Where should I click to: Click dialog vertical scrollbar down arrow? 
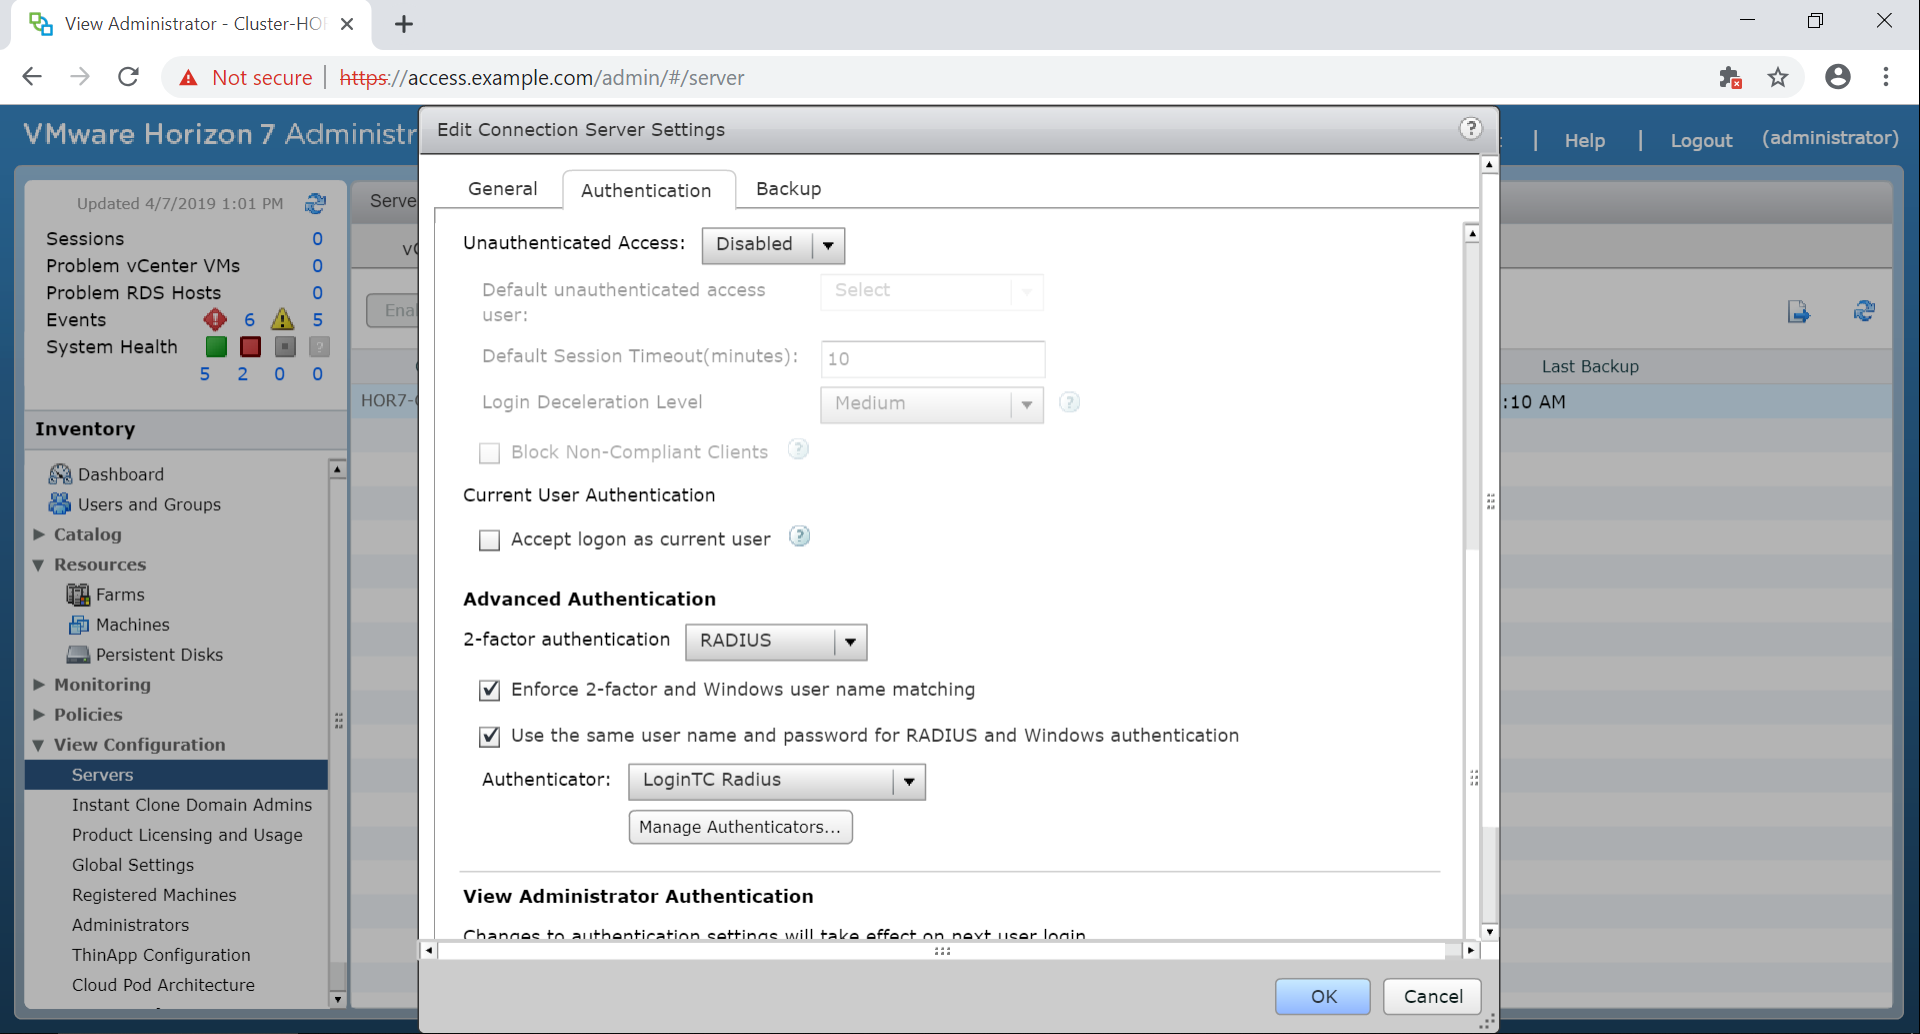1490,931
